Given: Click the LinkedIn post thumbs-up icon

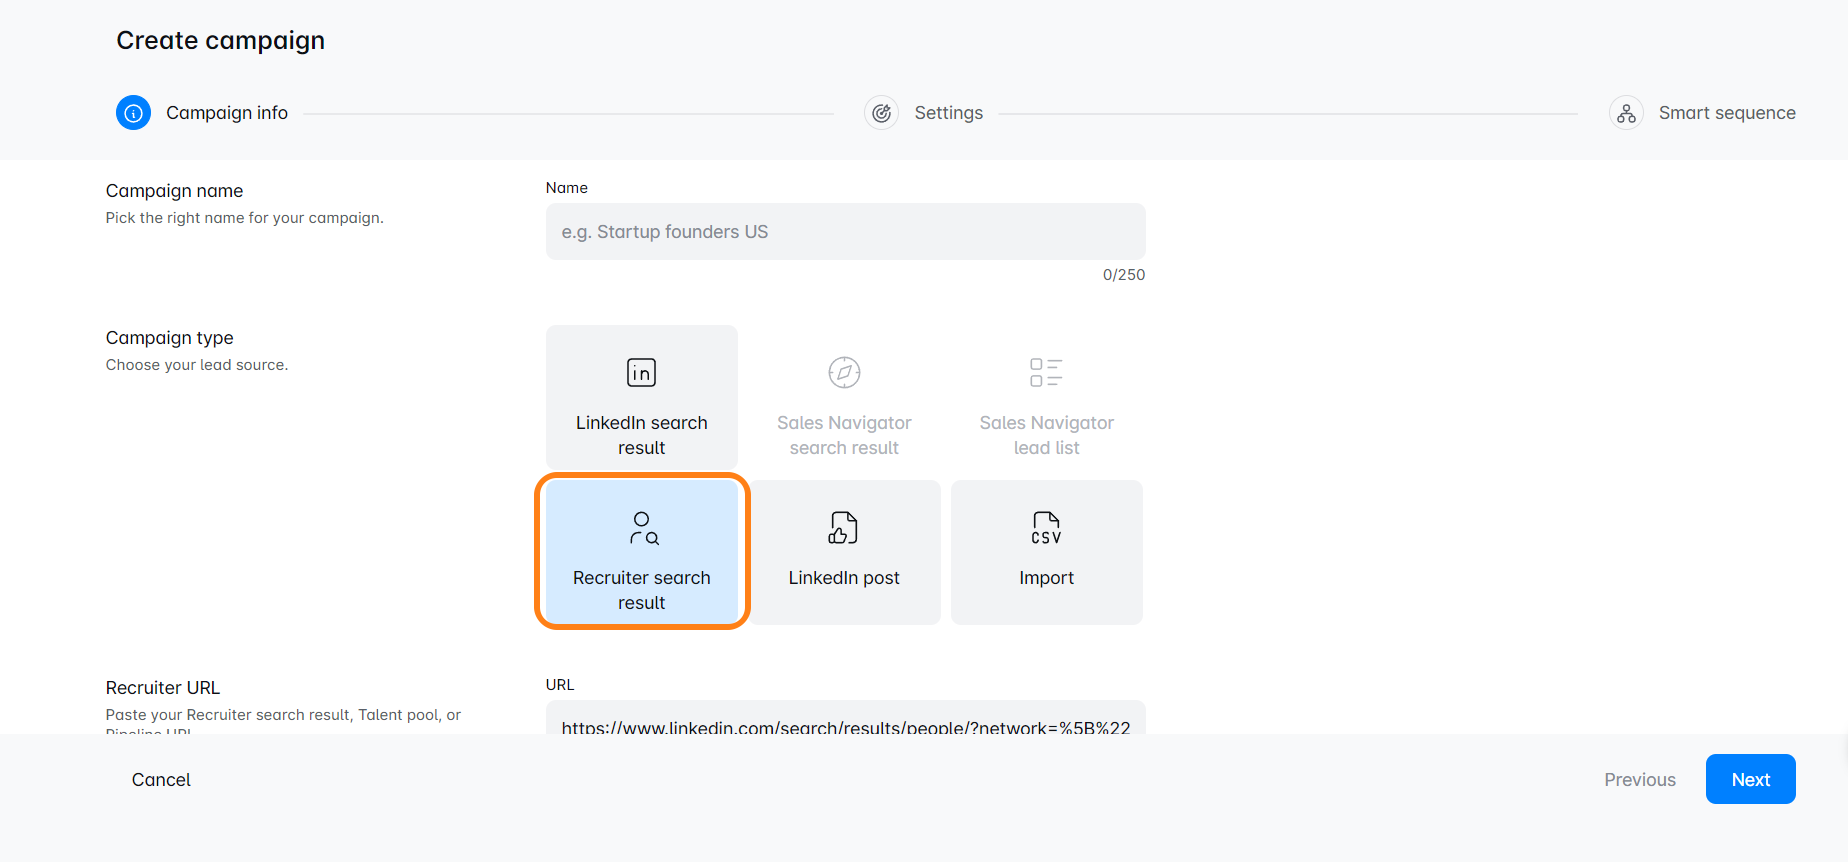Looking at the screenshot, I should (x=843, y=528).
